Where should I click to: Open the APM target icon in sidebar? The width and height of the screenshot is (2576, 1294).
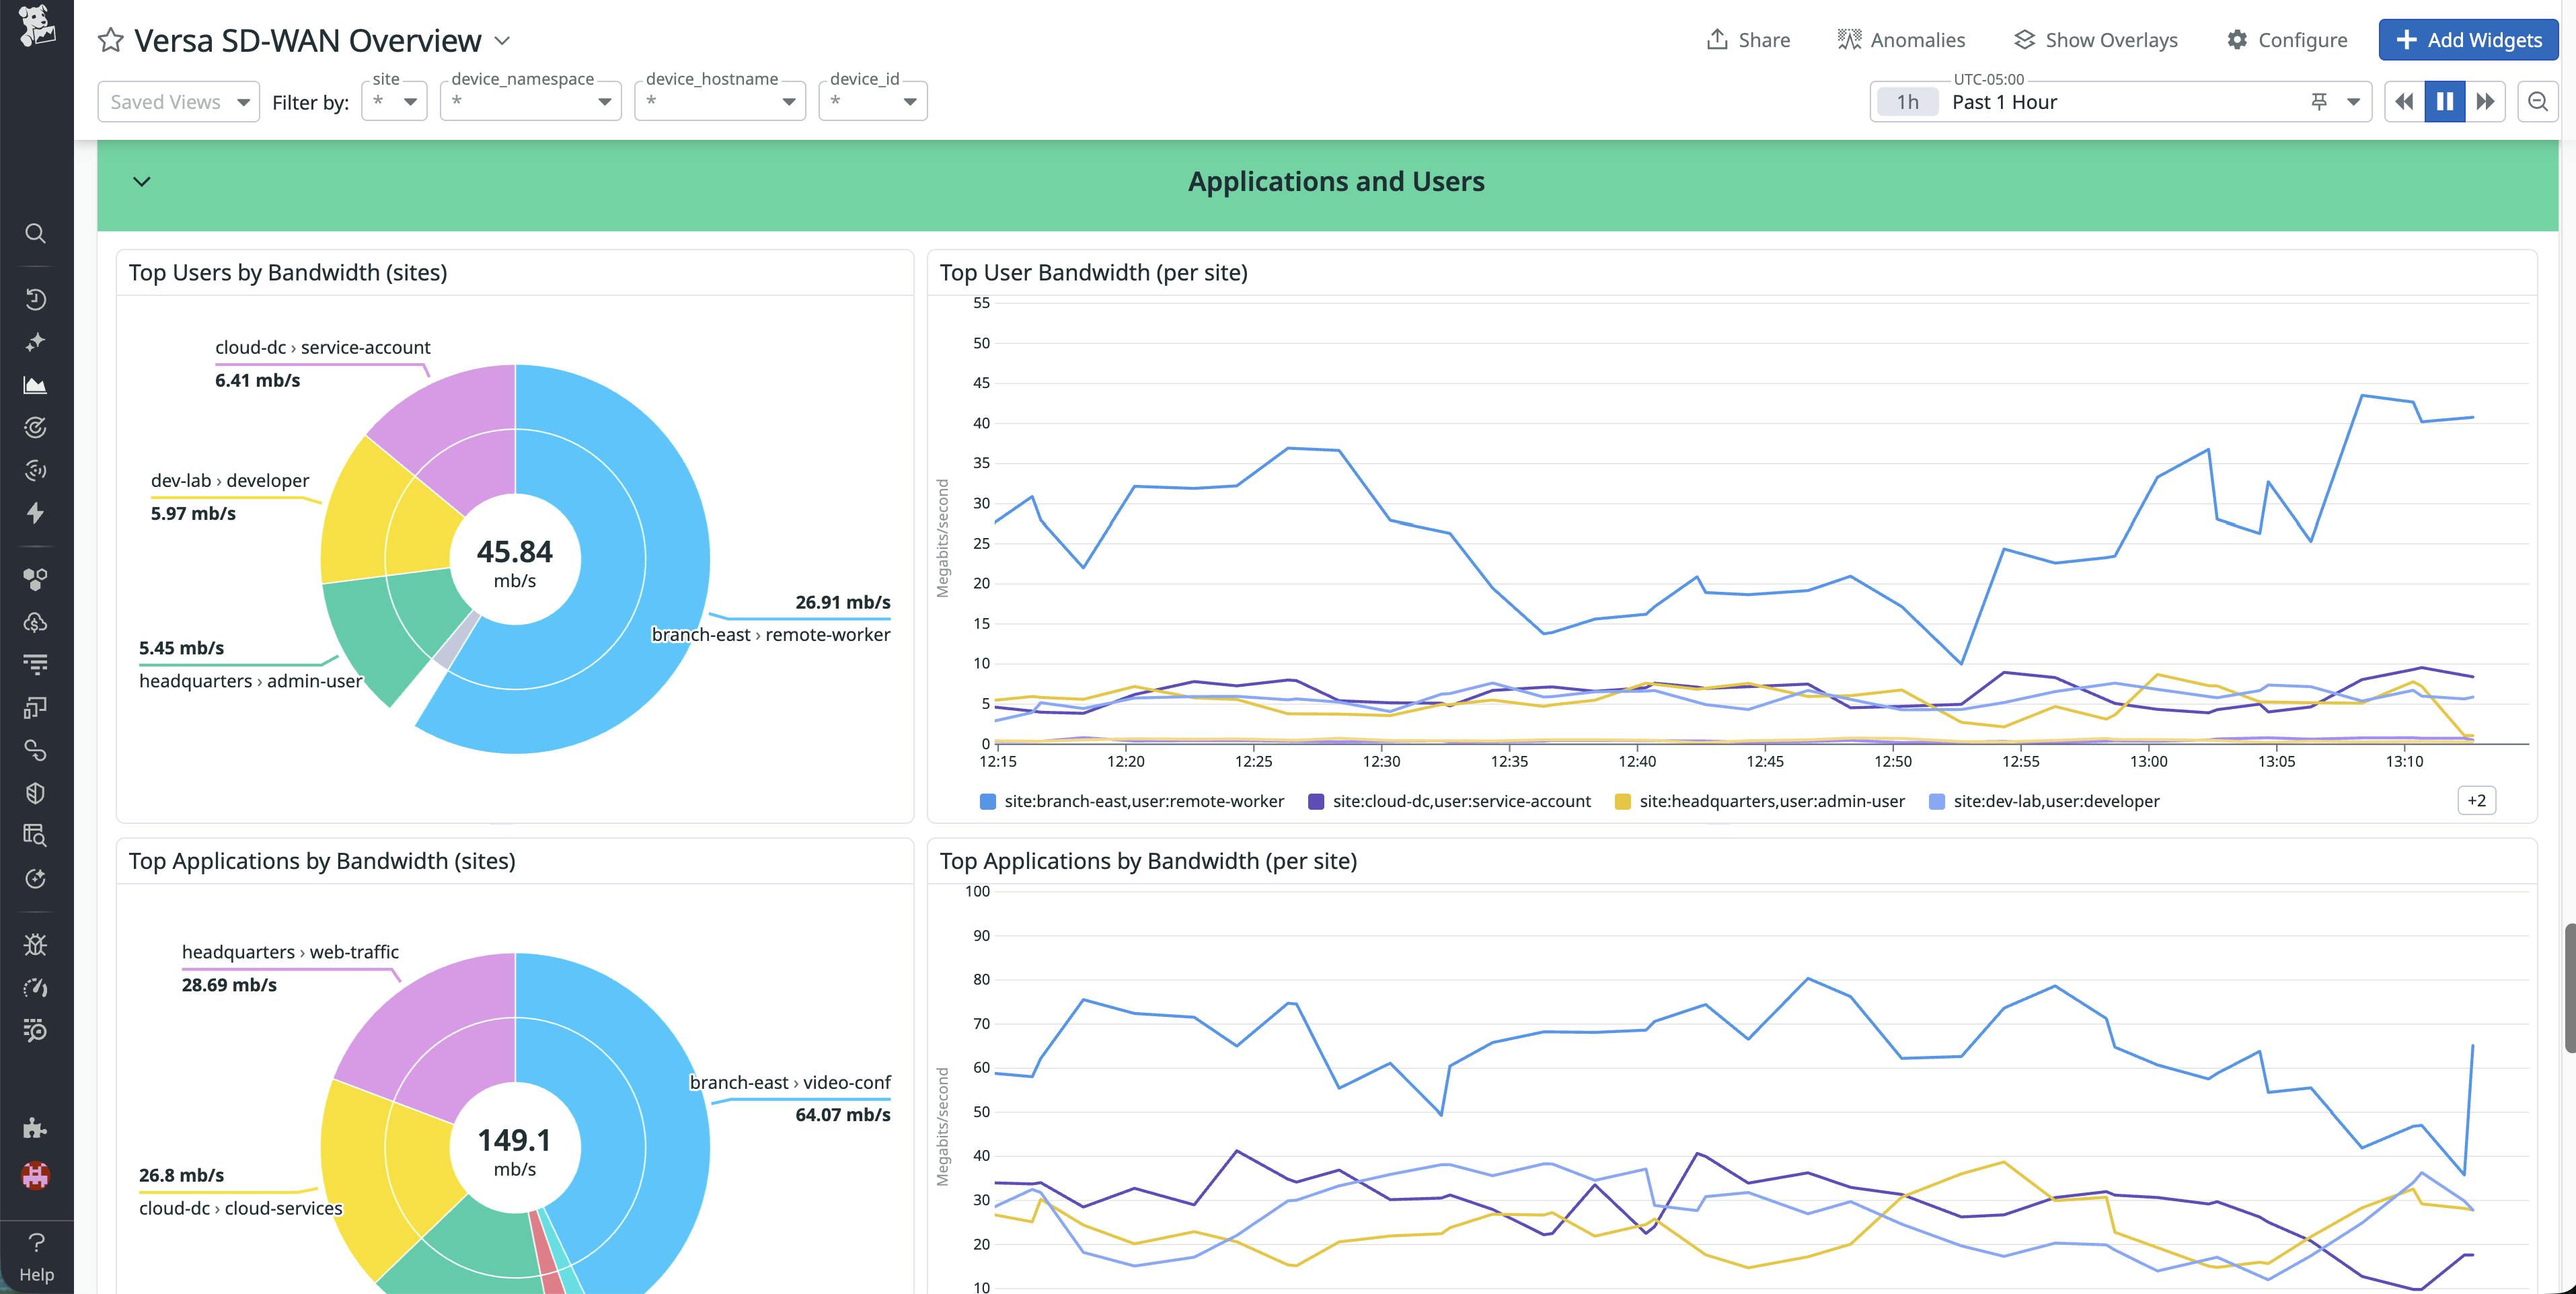click(x=36, y=427)
